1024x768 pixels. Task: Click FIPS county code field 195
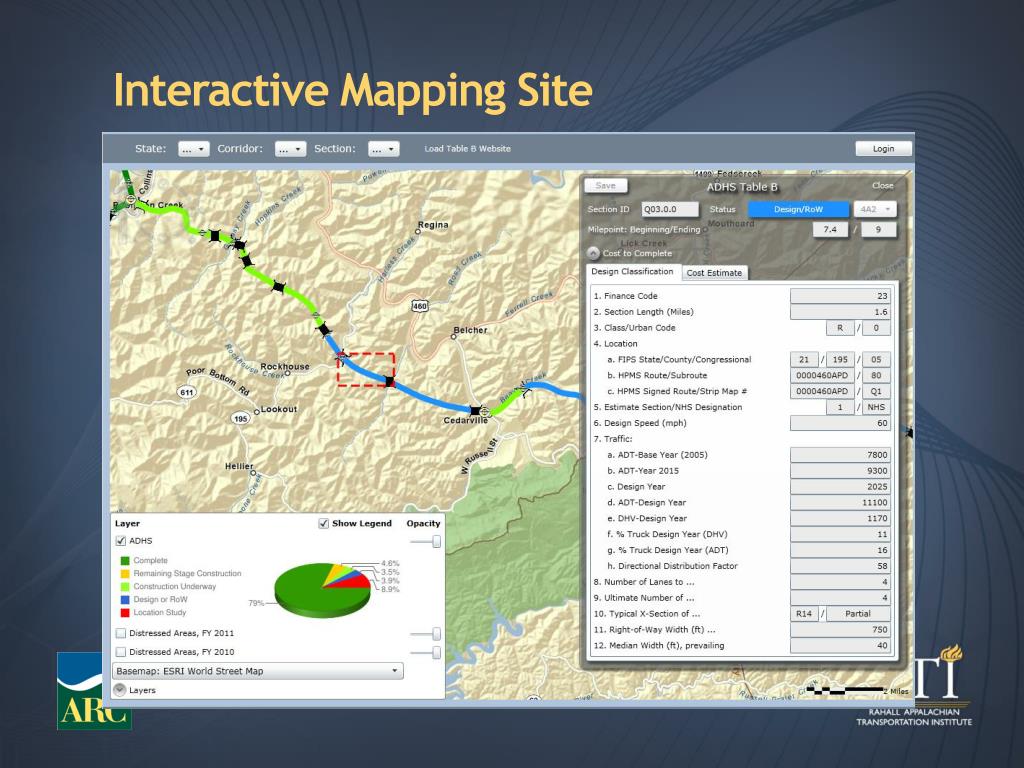[x=840, y=359]
